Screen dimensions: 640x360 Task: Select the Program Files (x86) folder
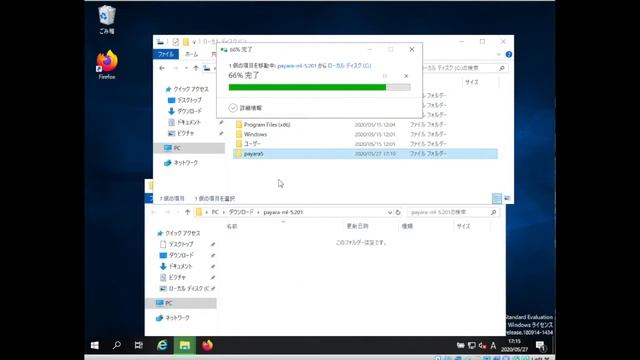click(x=365, y=124)
